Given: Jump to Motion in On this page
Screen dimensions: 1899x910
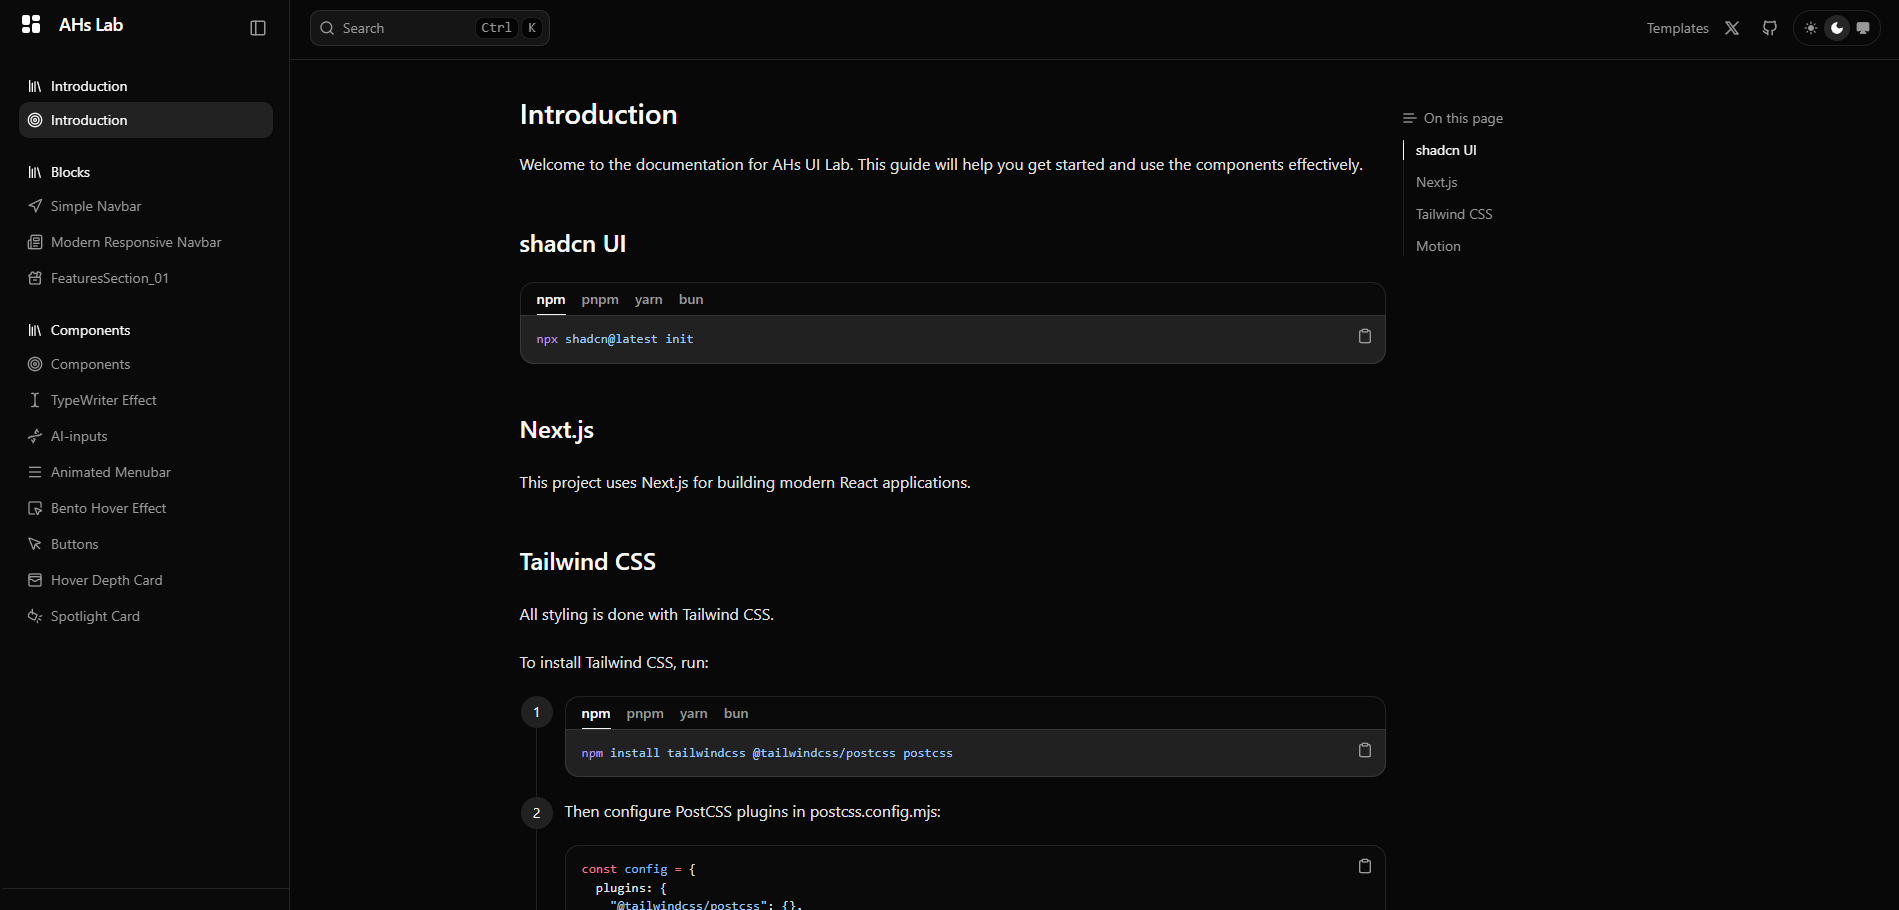Looking at the screenshot, I should point(1438,246).
